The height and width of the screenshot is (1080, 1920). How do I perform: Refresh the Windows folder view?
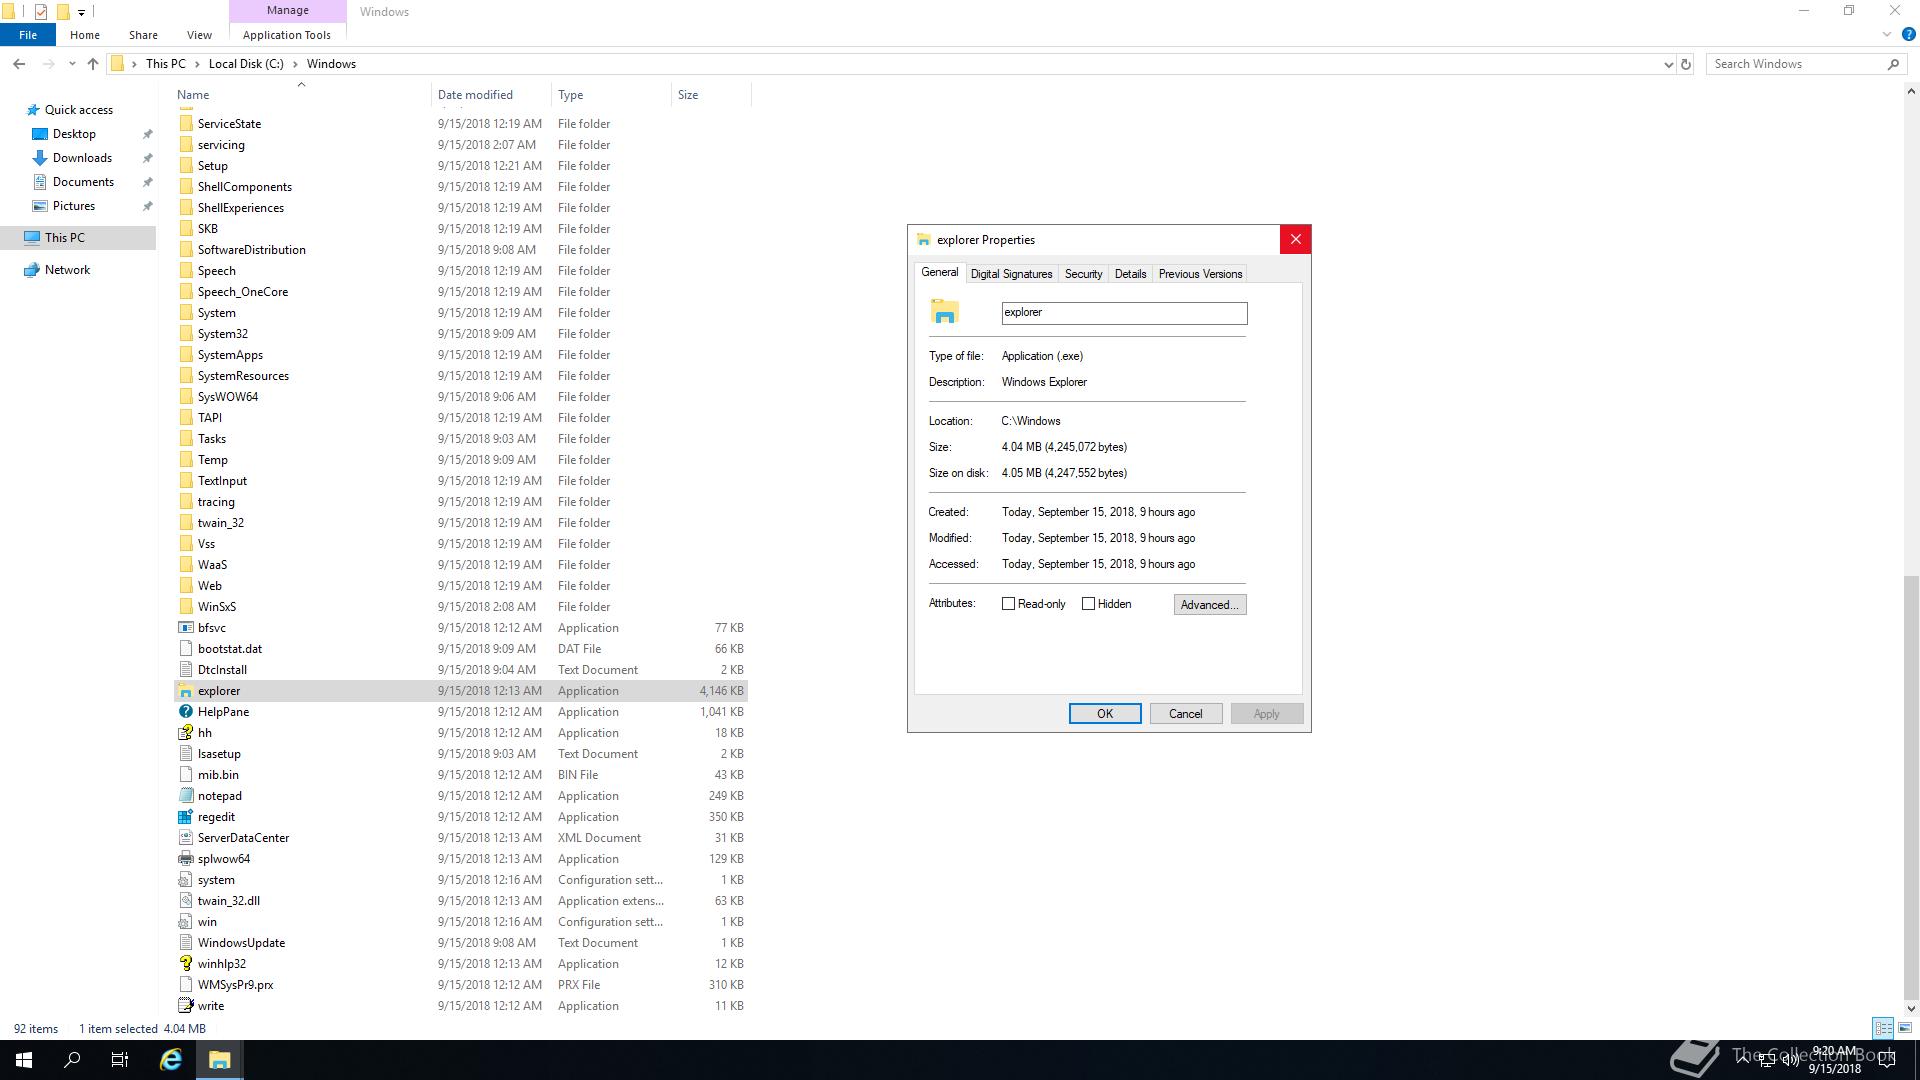coord(1686,64)
